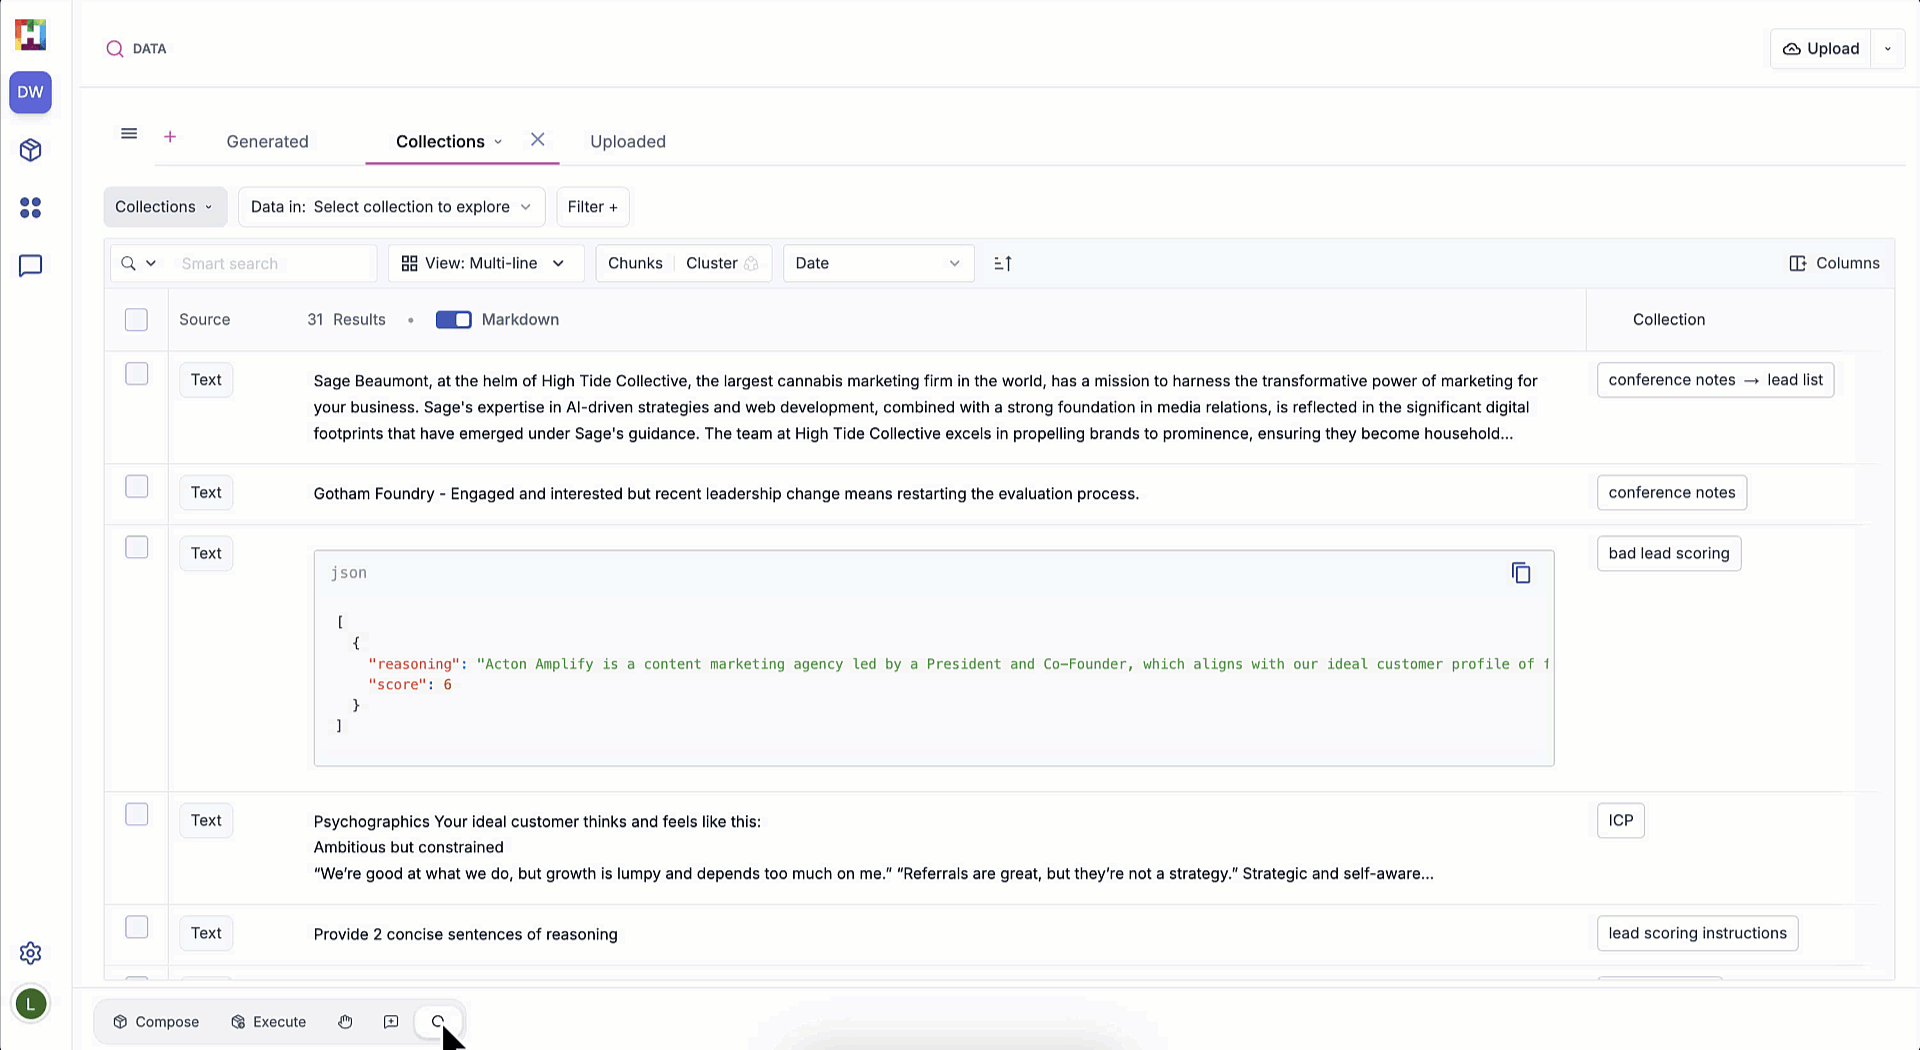This screenshot has height=1050, width=1920.
Task: Copy the json code block contents
Action: coord(1520,573)
